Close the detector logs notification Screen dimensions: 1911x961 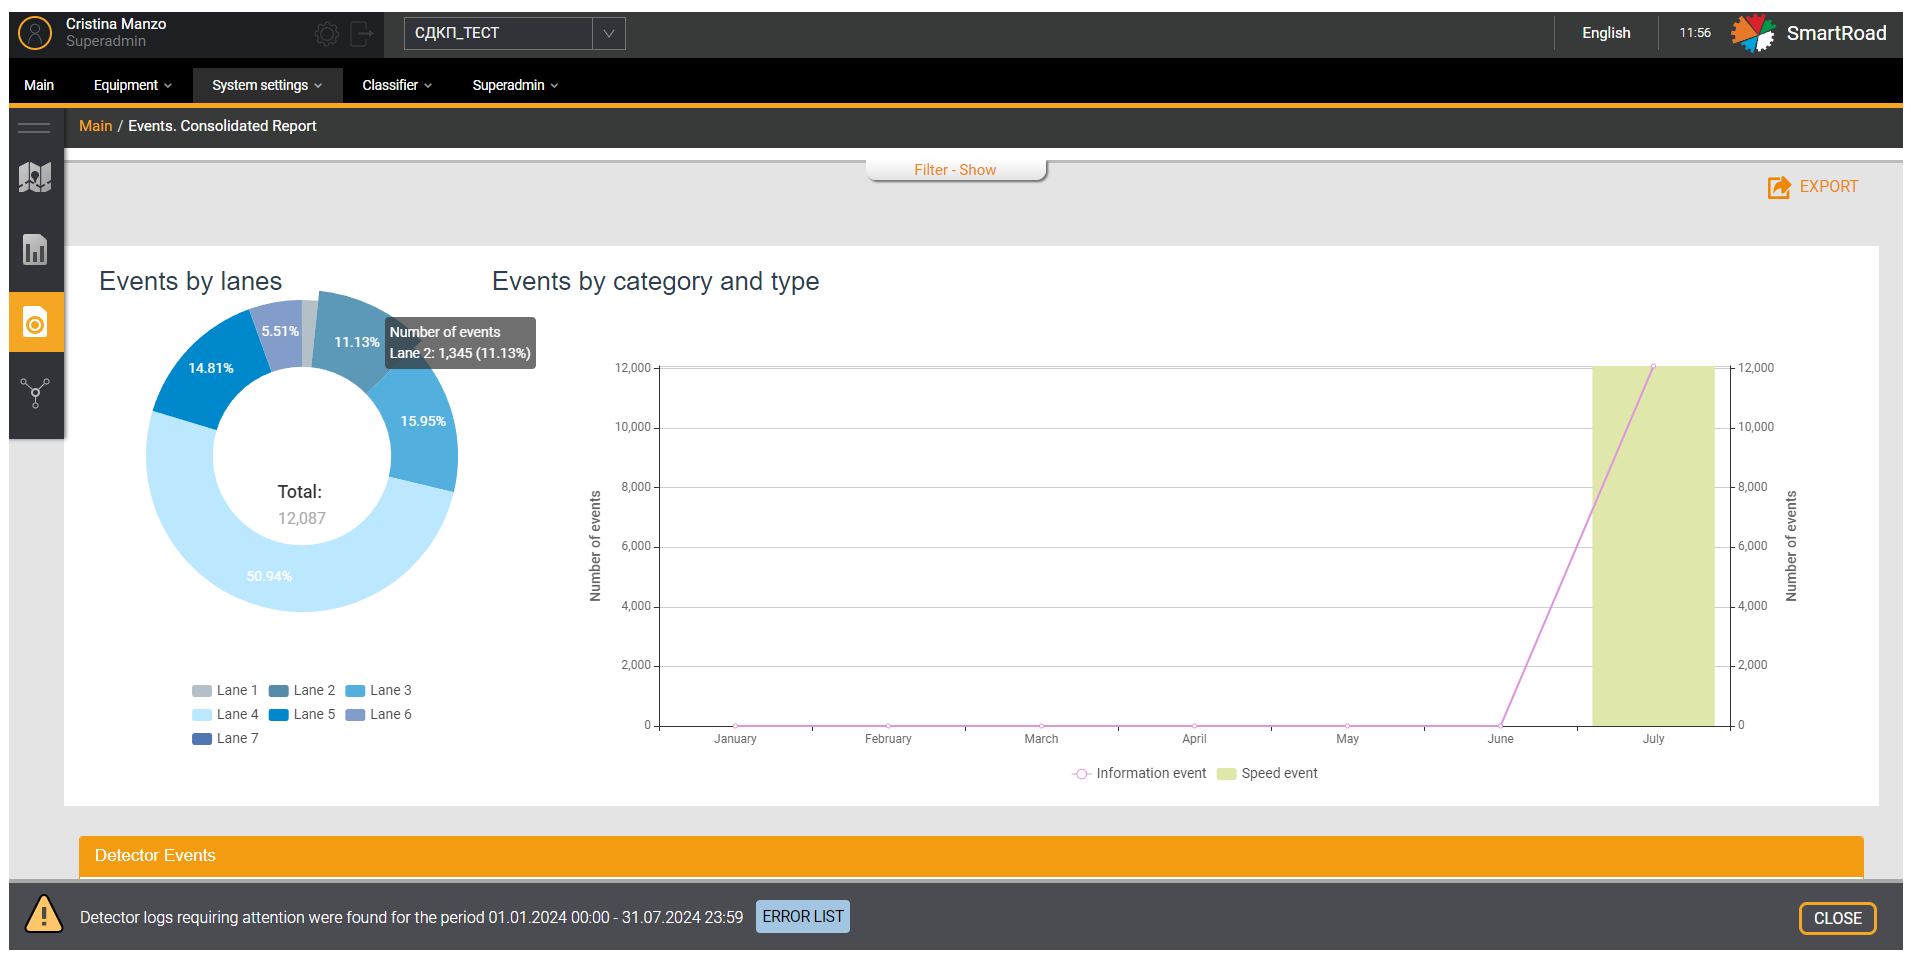tap(1837, 918)
